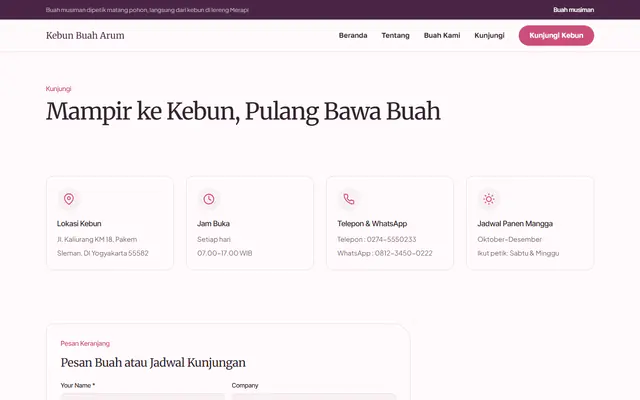Click the 'WhatsApp : 0812-3450-0222' number
The width and height of the screenshot is (640, 400).
point(385,253)
